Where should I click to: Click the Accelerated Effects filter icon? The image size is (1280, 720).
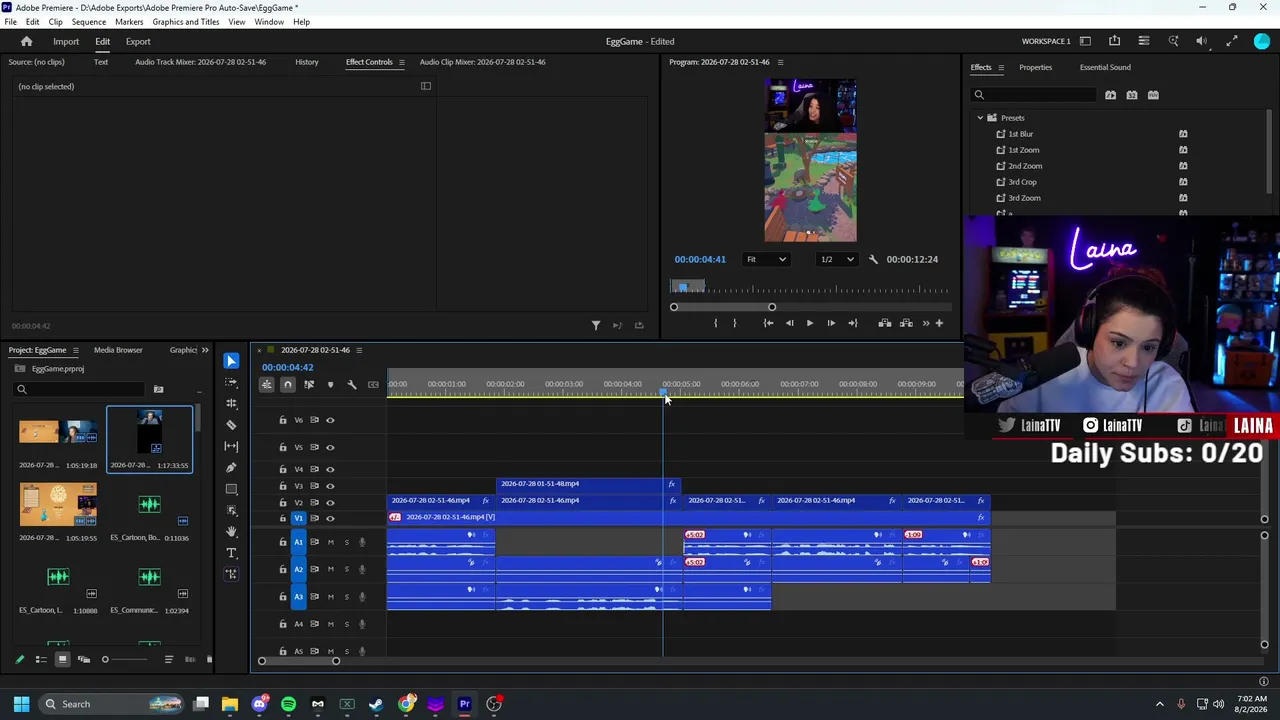coord(1110,95)
